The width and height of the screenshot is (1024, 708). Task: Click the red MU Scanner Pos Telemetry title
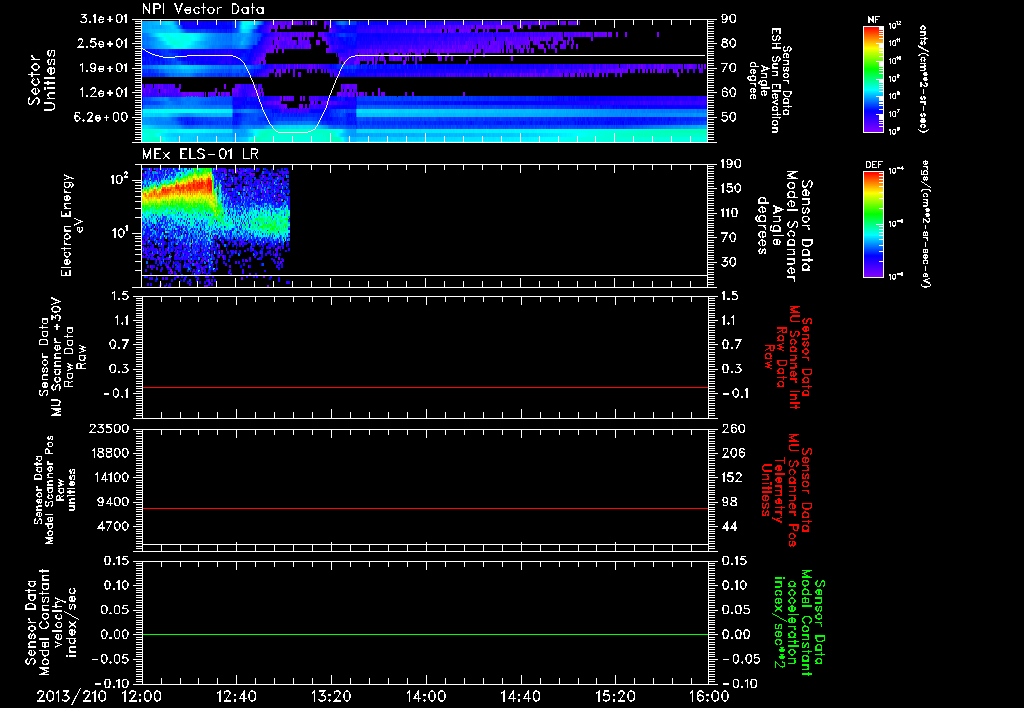click(x=787, y=490)
